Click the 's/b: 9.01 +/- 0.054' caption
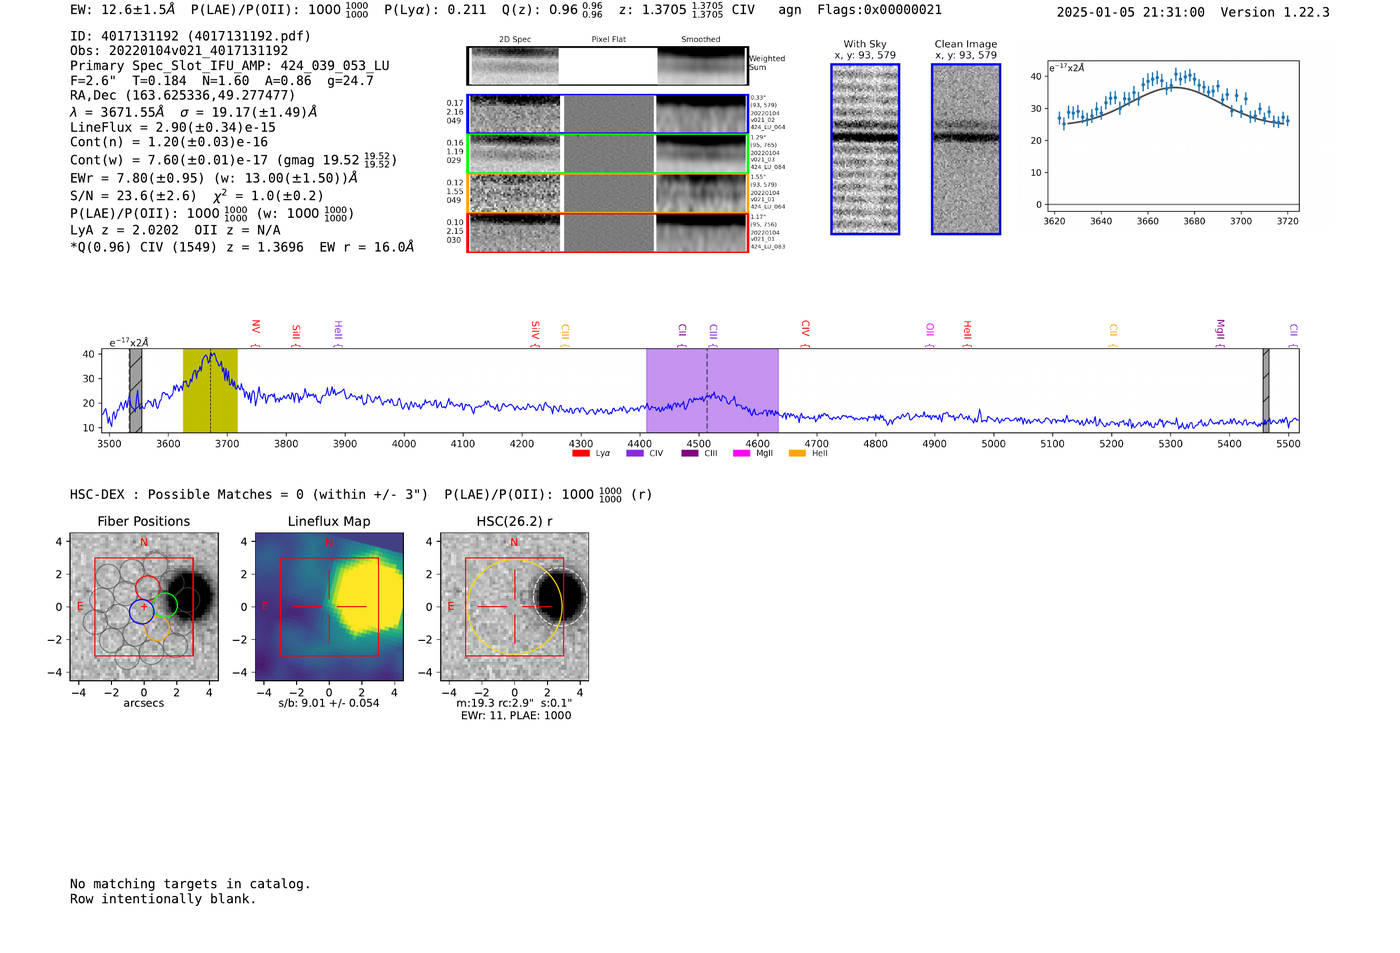 pos(329,703)
